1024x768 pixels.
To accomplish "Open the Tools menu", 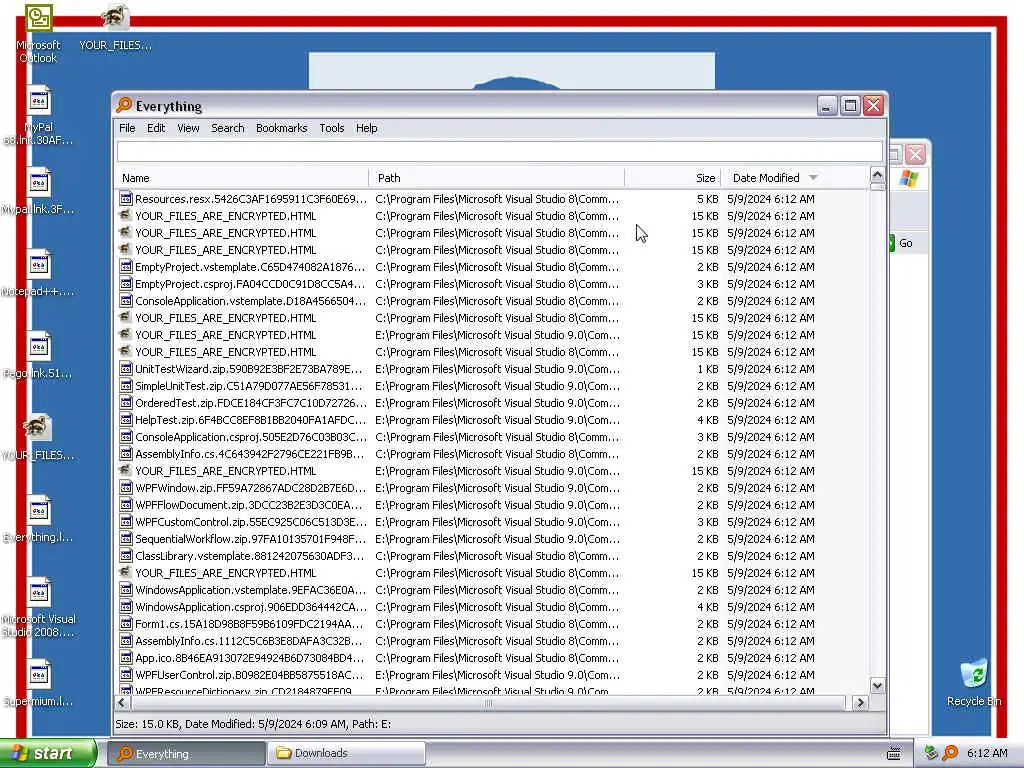I will pyautogui.click(x=332, y=128).
